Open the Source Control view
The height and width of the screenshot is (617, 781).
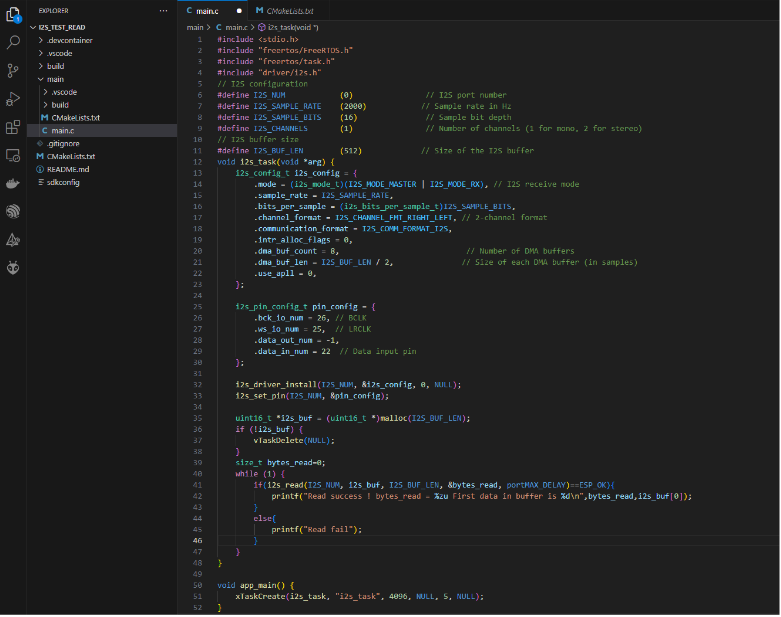click(x=13, y=71)
